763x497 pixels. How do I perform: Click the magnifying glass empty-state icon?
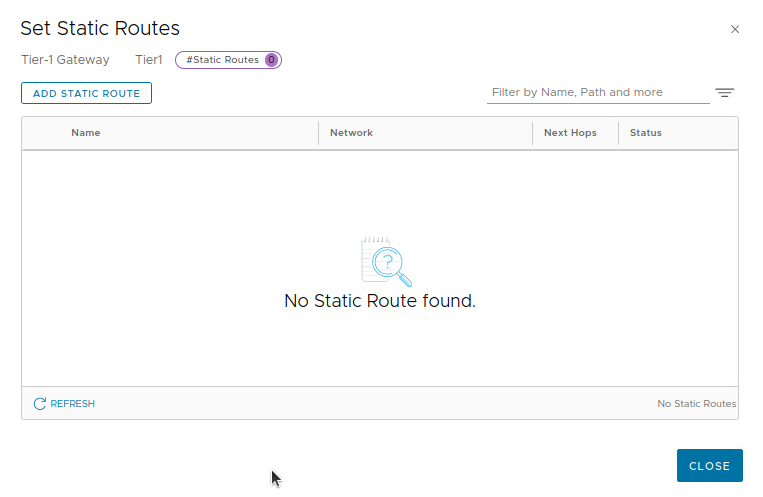386,262
